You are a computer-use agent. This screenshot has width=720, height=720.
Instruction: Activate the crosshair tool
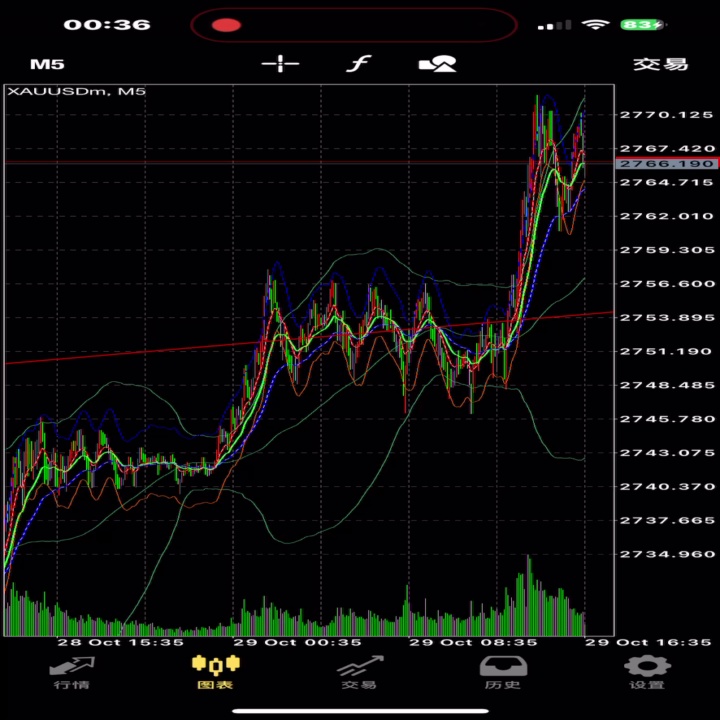[x=280, y=63]
